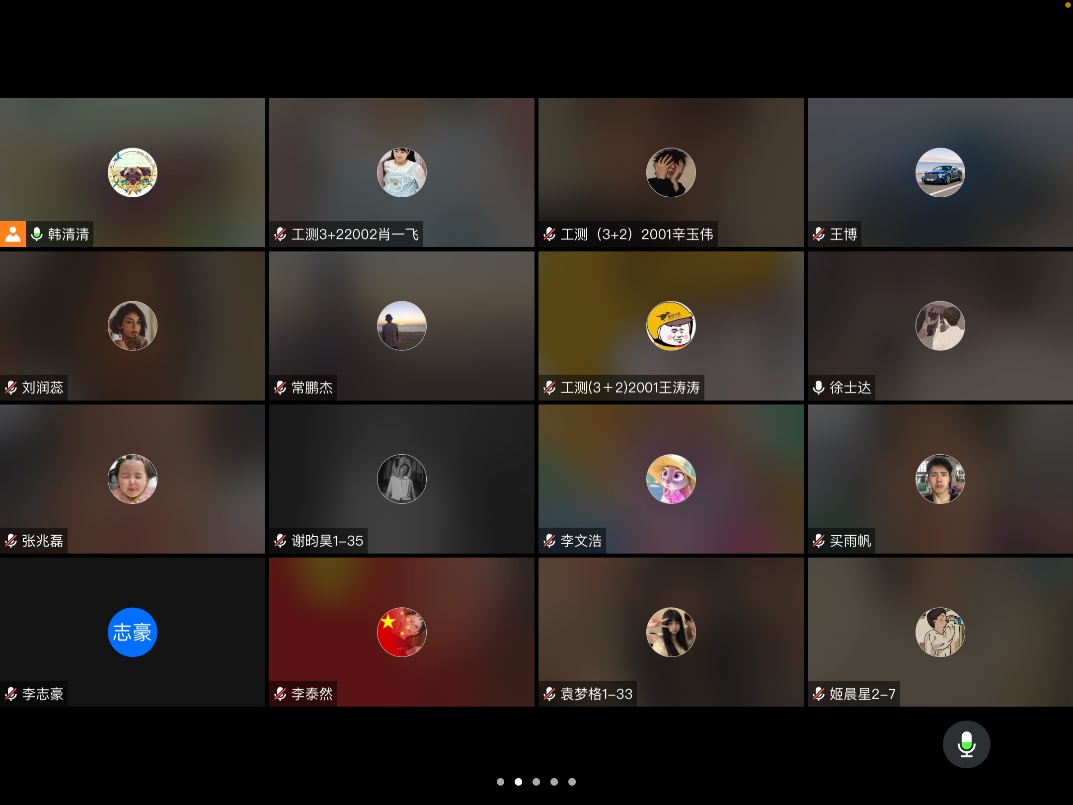The width and height of the screenshot is (1073, 805).
Task: Go to the first page indicator dot
Action: coord(500,782)
